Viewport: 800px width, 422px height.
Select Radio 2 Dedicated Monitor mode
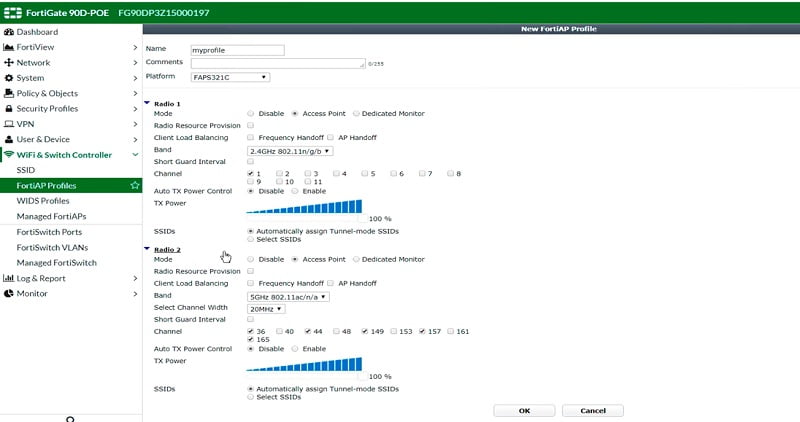356,259
